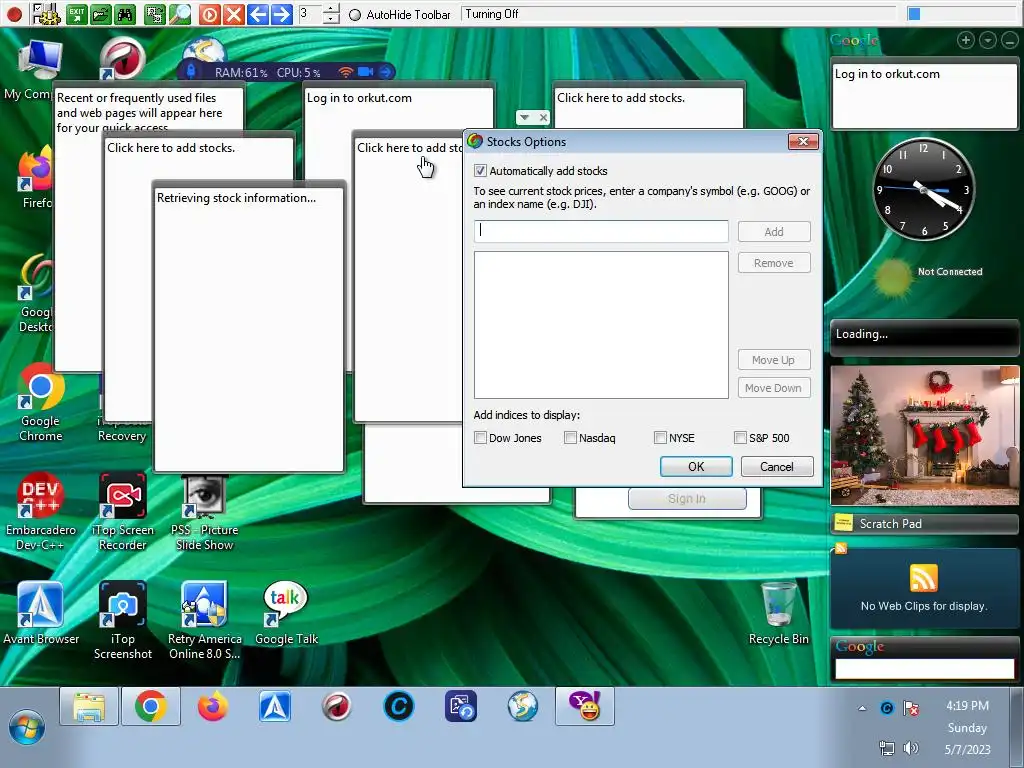Click the Yahoo Messenger taskbar icon
This screenshot has height=768, width=1024.
point(585,707)
